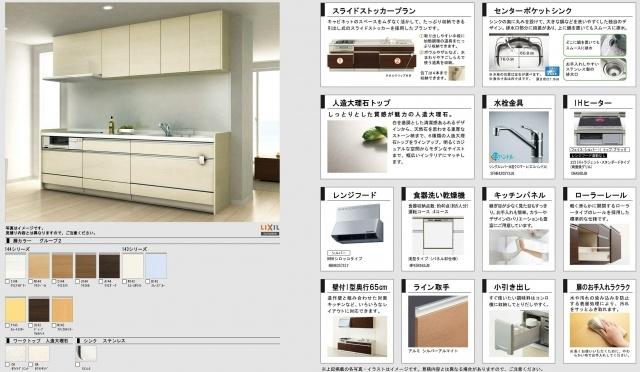
Task: Select the first artificial marble worktop swatch
Action: [16, 353]
